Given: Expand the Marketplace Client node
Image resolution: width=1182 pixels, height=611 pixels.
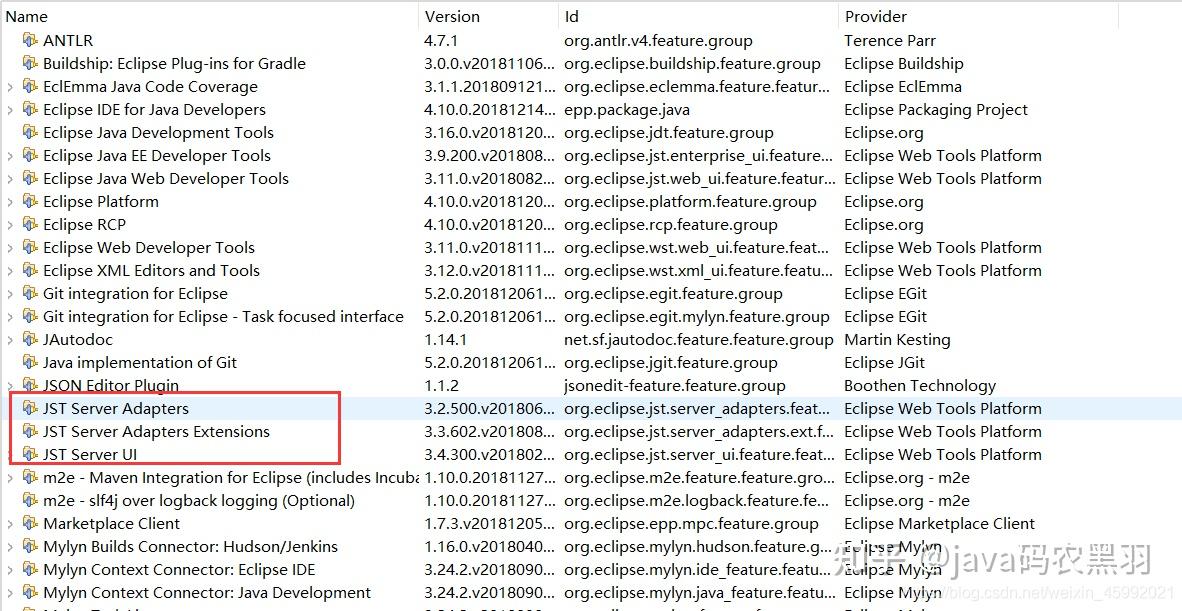Looking at the screenshot, I should tap(10, 524).
